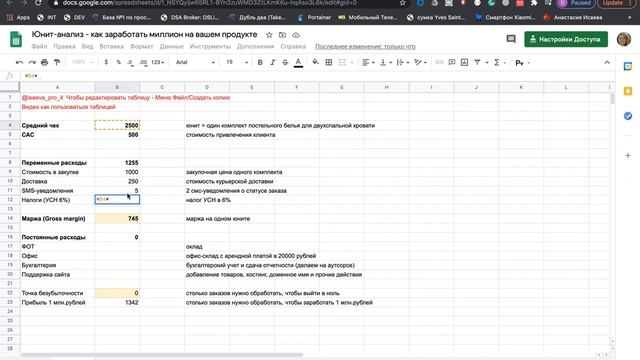Open the zoom level dropdown
Viewport: 640px width, 360px height.
83,62
